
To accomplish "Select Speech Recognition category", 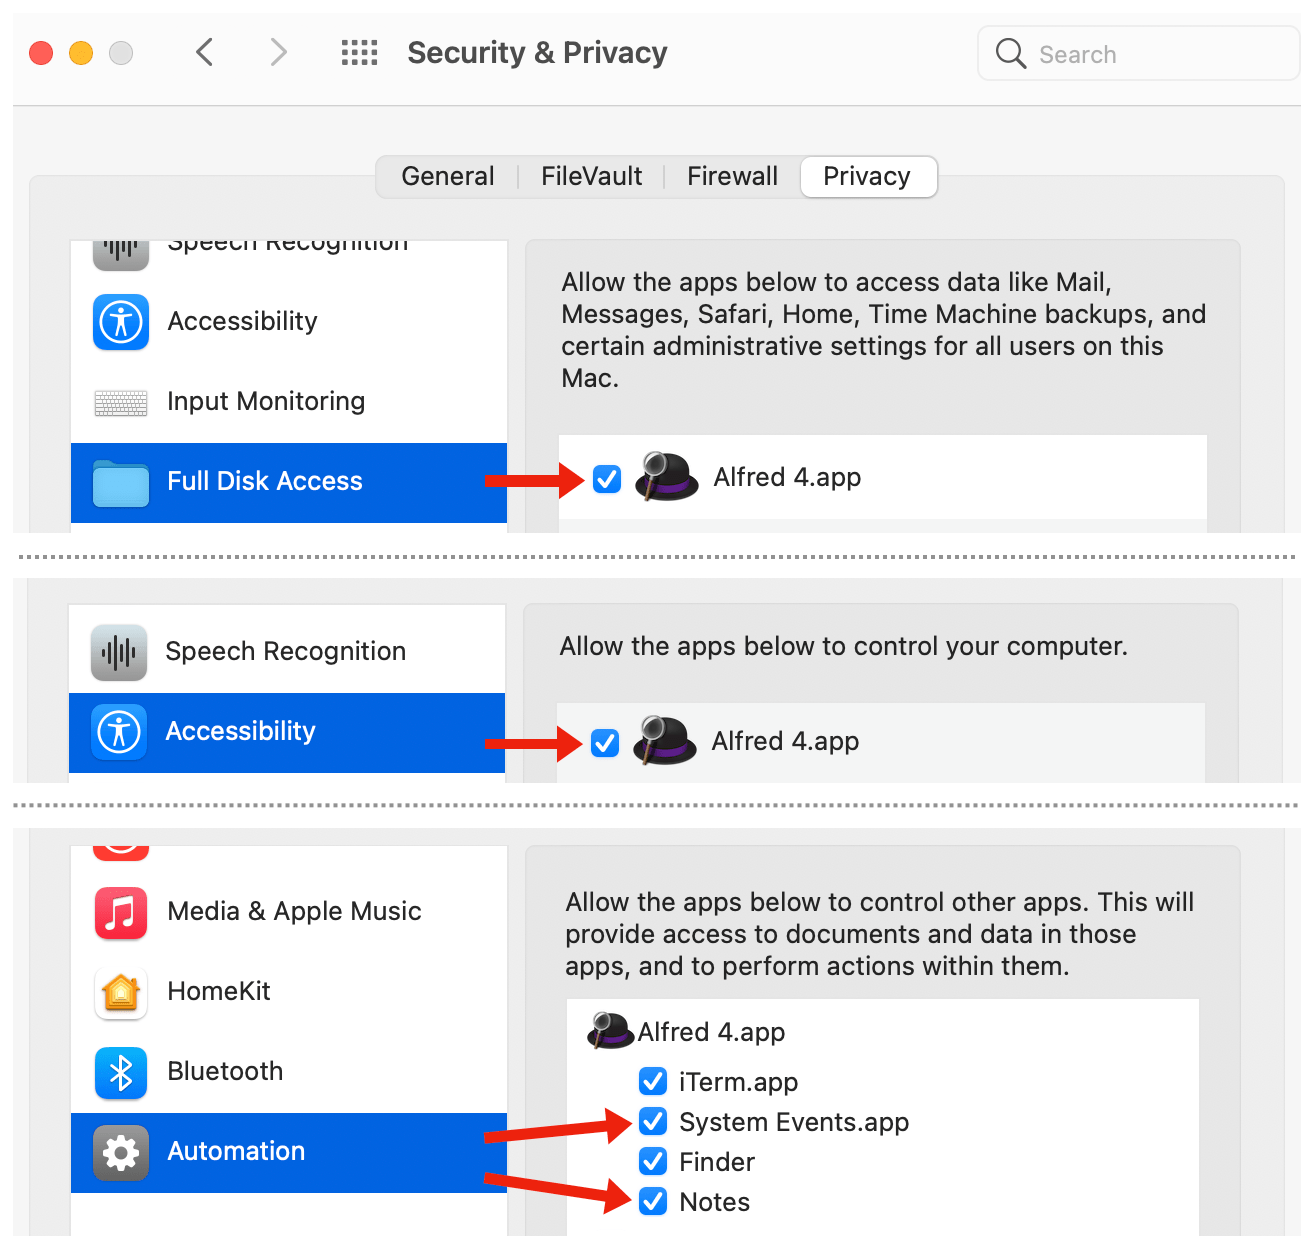I will coord(287,651).
